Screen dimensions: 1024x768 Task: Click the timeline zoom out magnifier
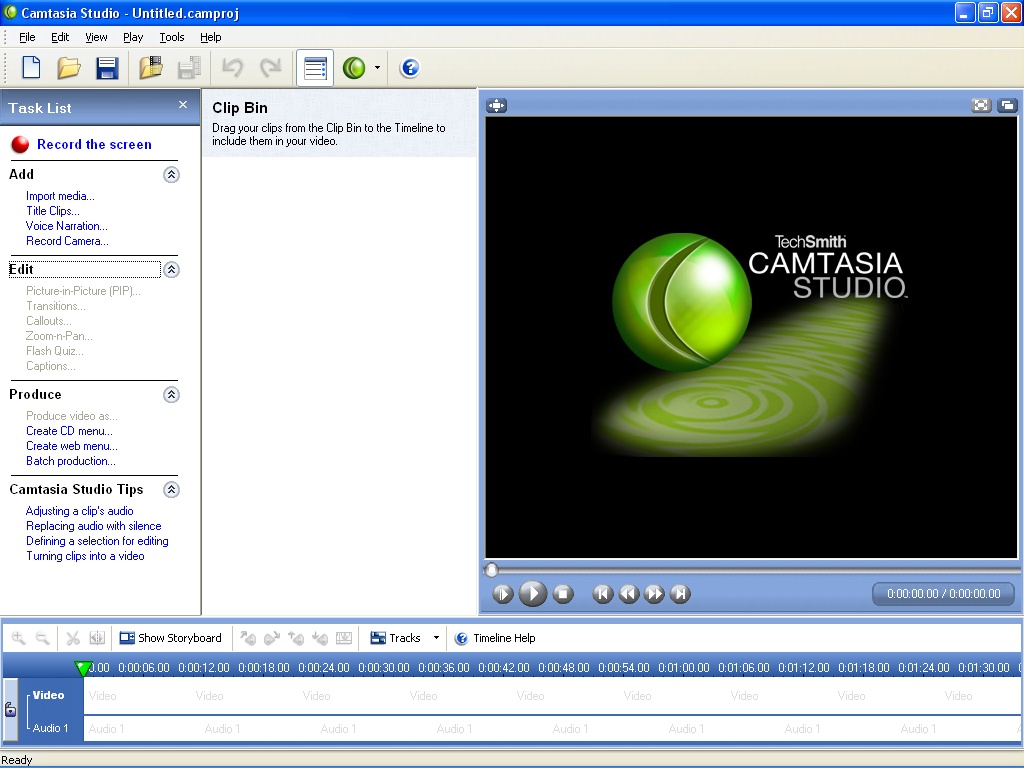(42, 638)
